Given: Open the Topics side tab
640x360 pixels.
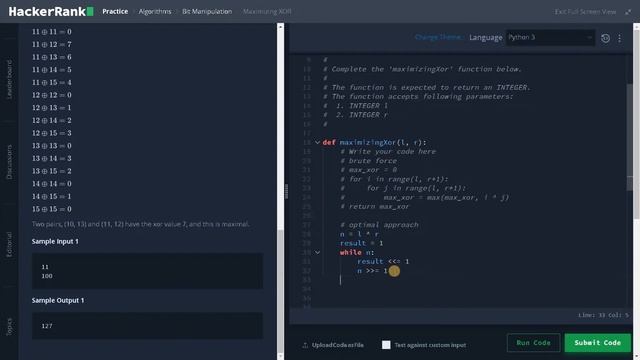Looking at the screenshot, I should click(x=9, y=327).
